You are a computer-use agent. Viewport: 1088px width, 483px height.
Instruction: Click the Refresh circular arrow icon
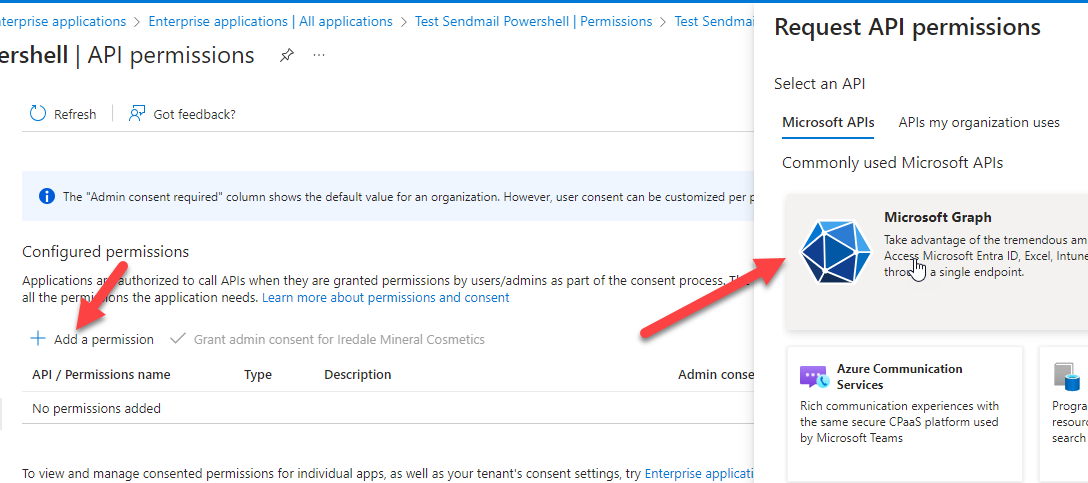pyautogui.click(x=37, y=114)
